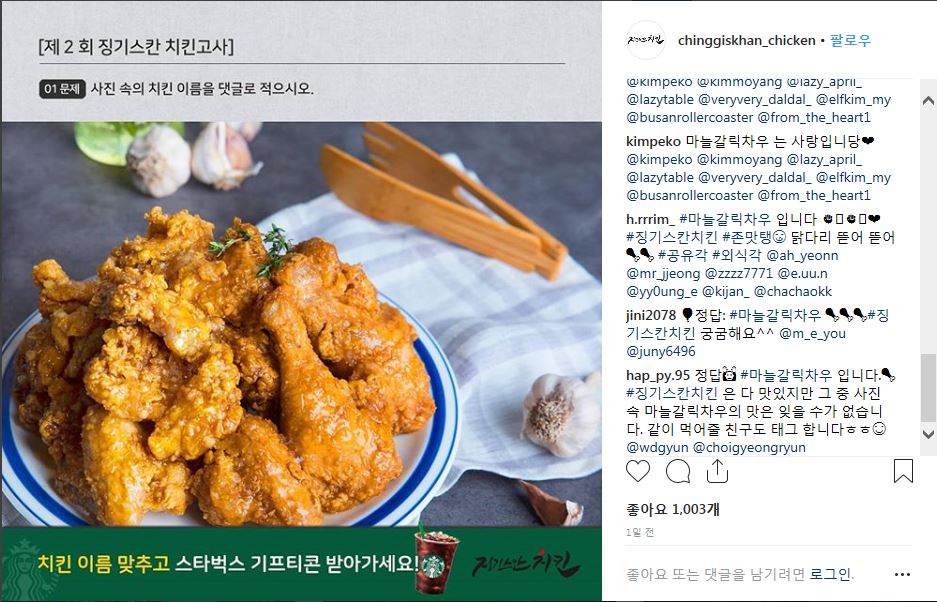Share the post using the share icon

pyautogui.click(x=717, y=471)
